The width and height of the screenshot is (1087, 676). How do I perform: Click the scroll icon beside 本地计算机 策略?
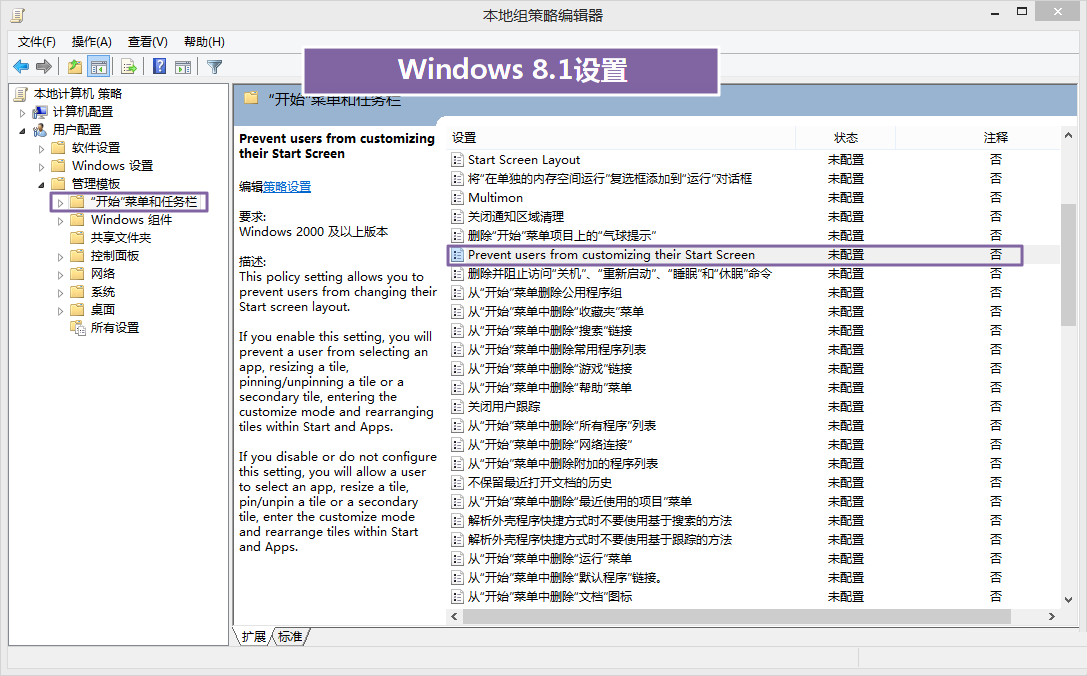pos(21,94)
